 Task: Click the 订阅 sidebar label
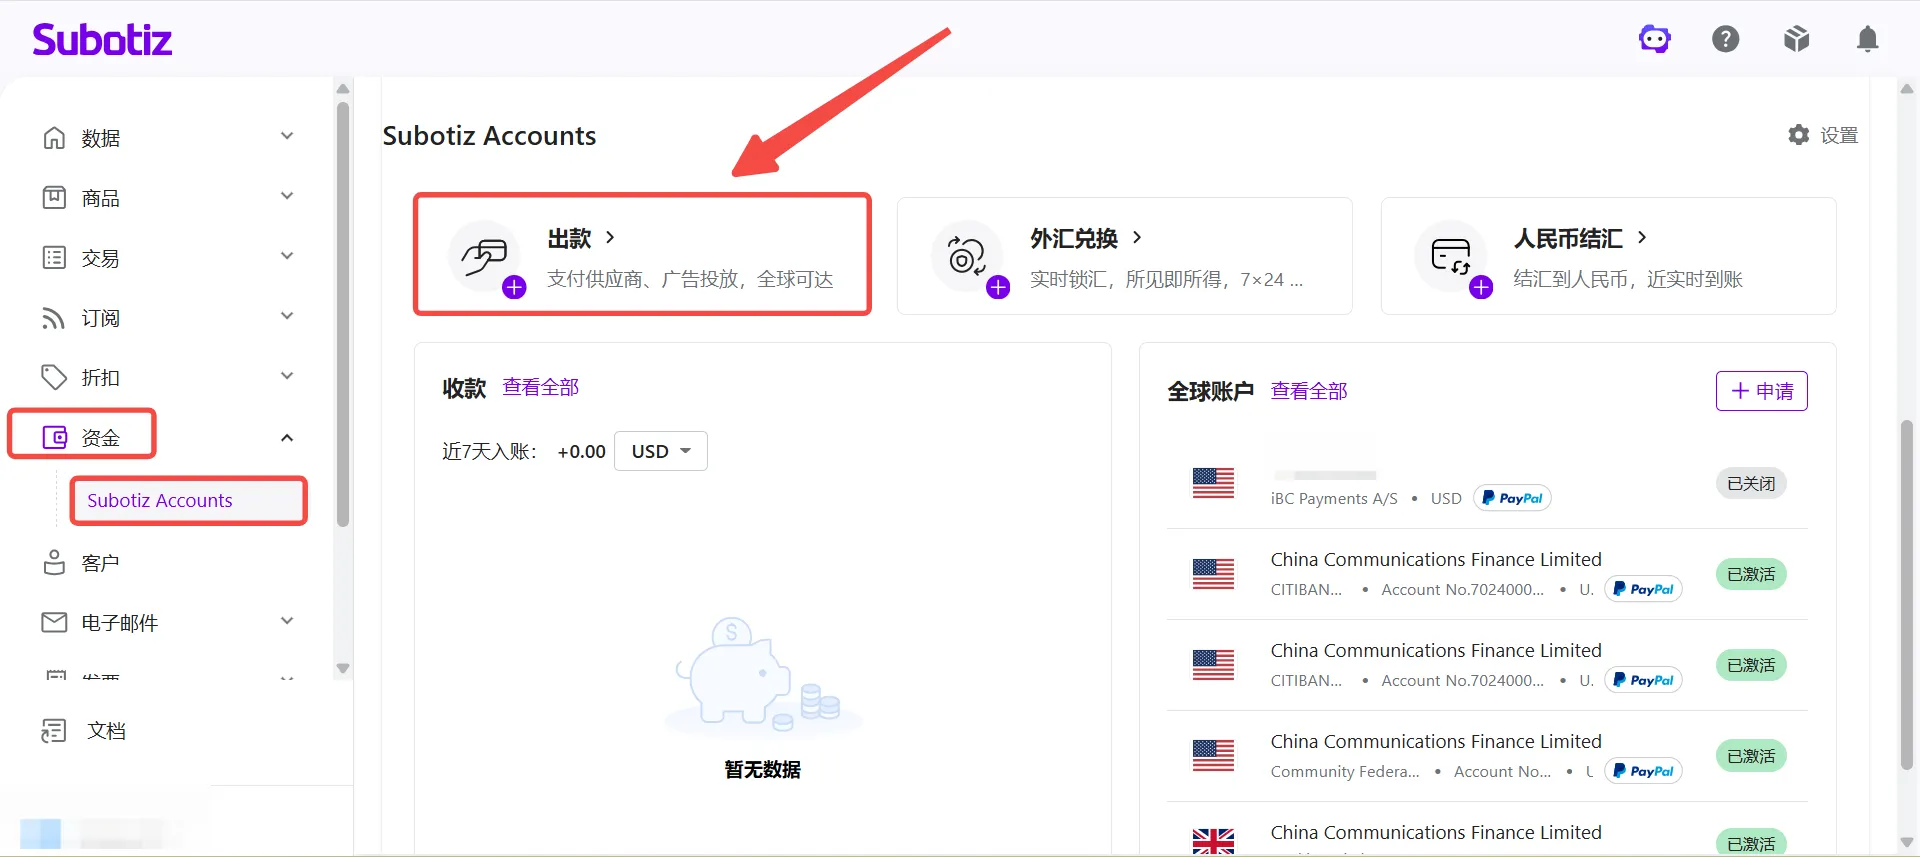click(100, 318)
